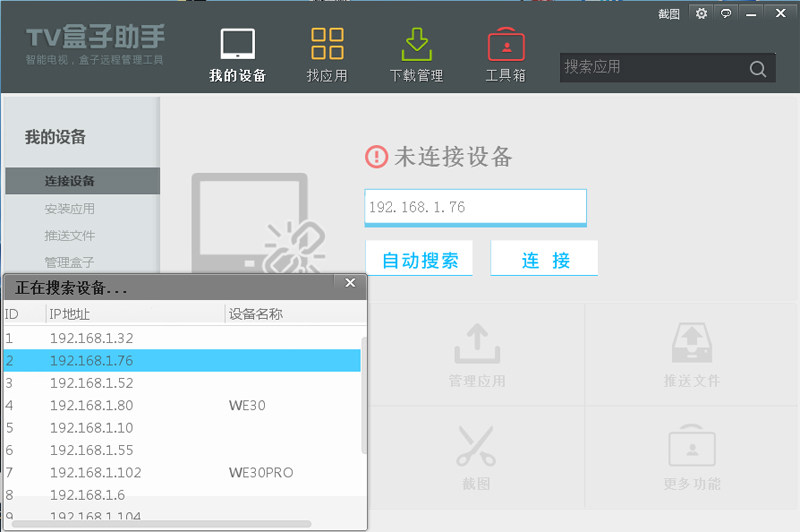Open 工具箱 toolbox icon
This screenshot has height=532, width=800.
pos(506,45)
